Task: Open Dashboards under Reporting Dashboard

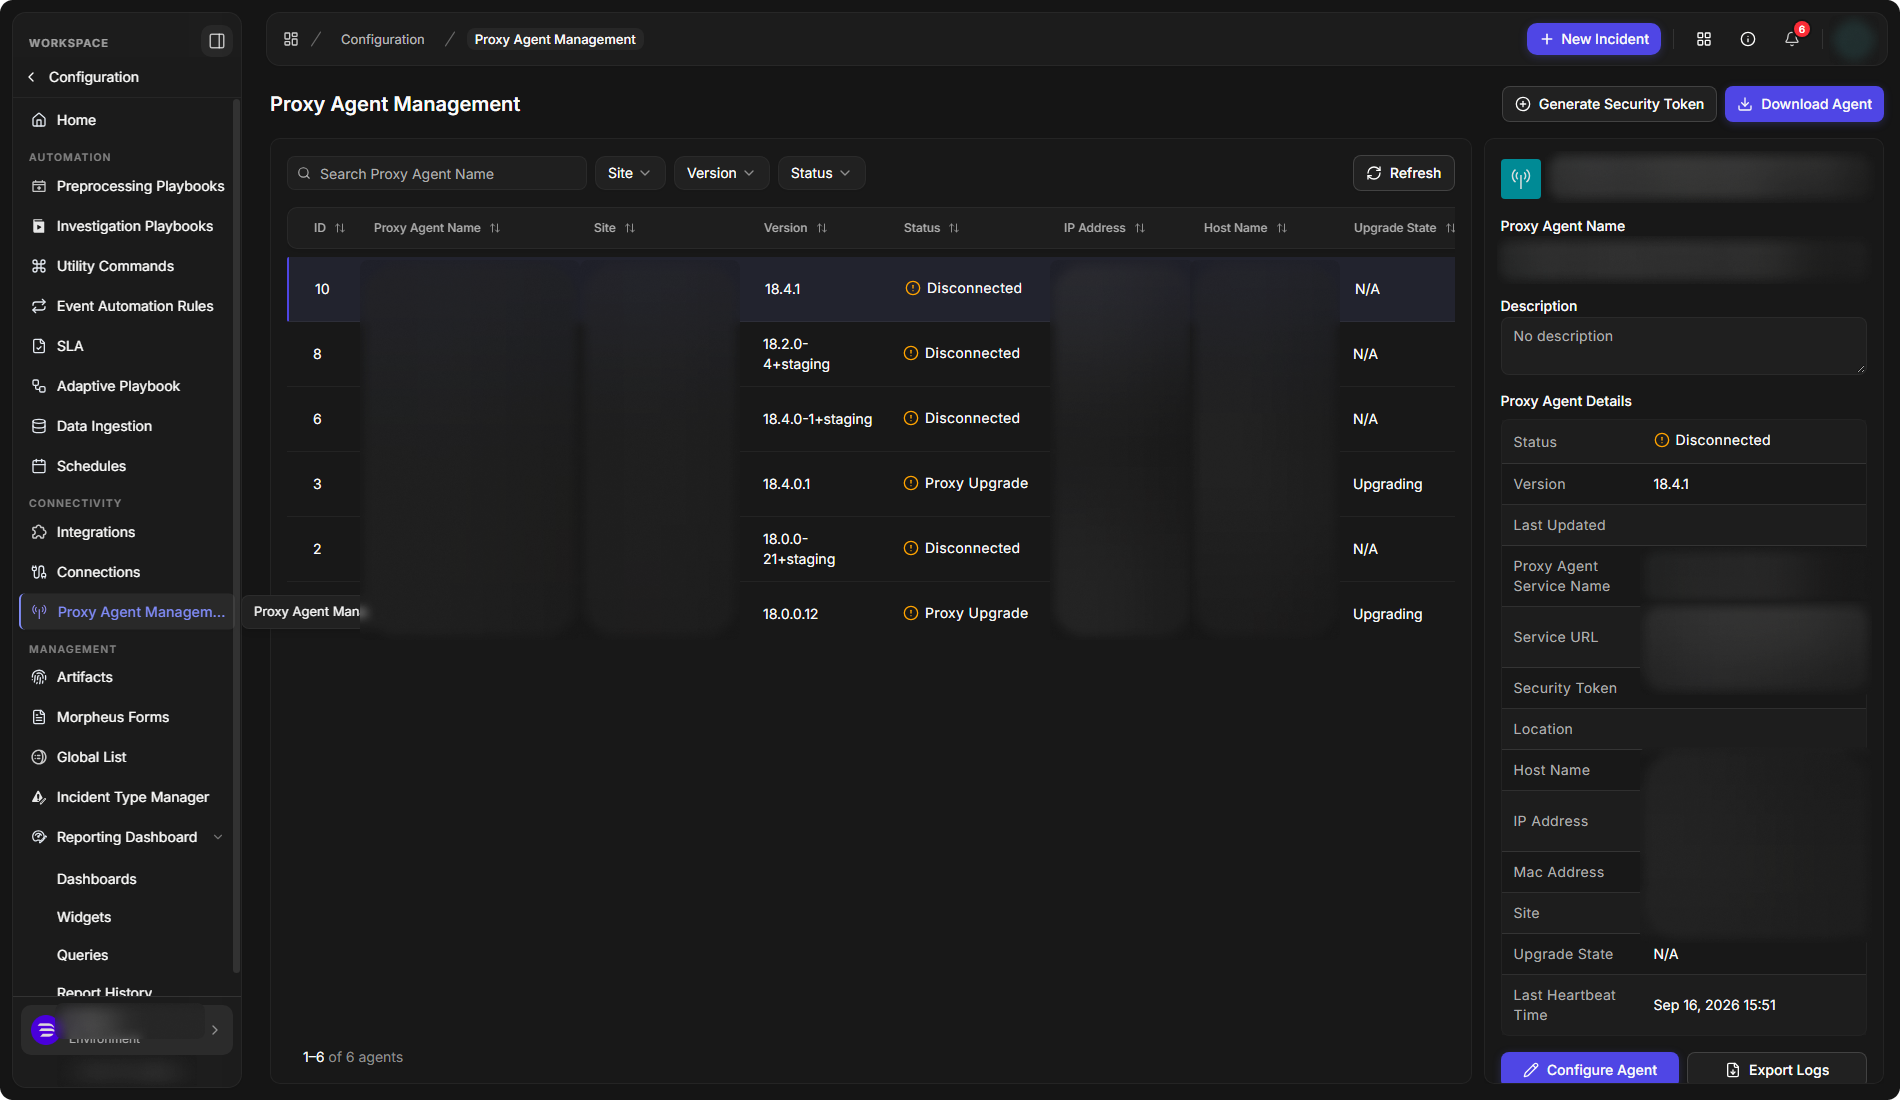Action: 96,879
